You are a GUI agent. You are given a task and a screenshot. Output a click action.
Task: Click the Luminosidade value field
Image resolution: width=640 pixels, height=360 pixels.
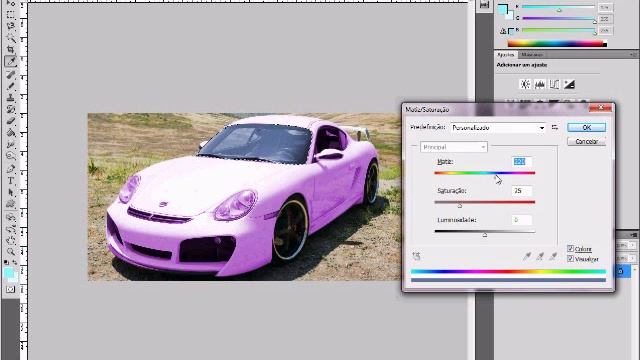tap(522, 220)
